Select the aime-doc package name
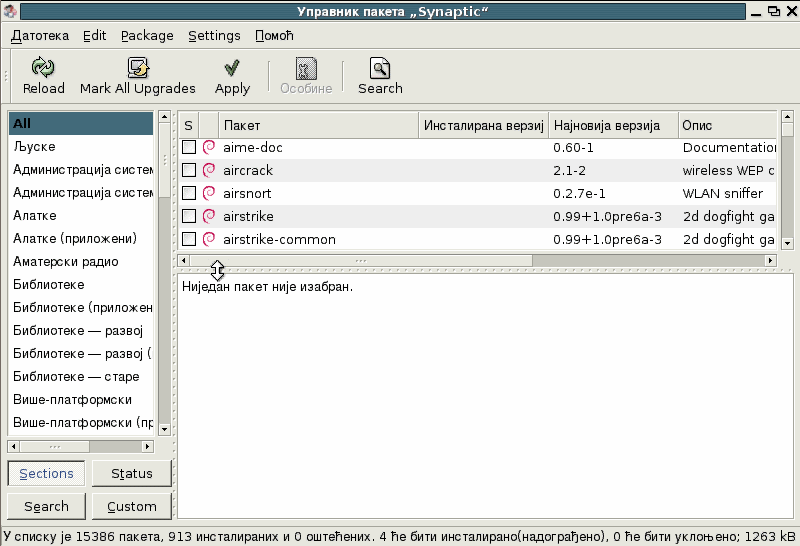The image size is (800, 546). pyautogui.click(x=253, y=147)
